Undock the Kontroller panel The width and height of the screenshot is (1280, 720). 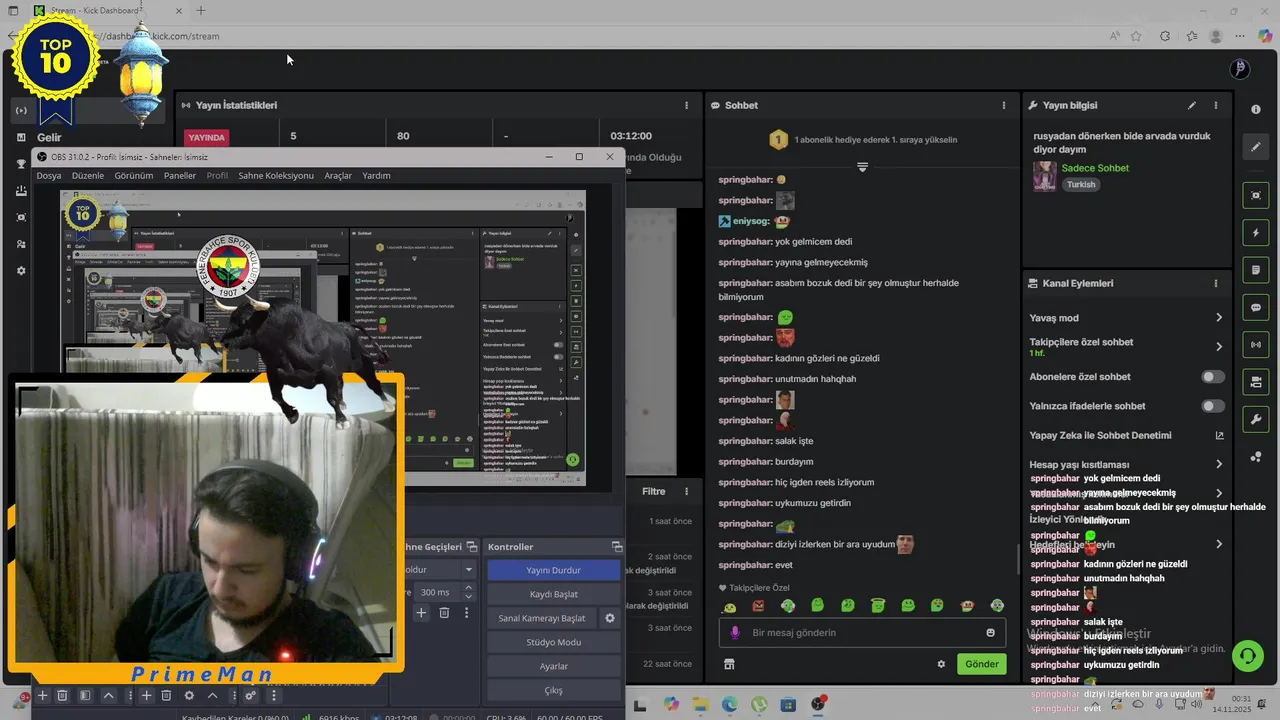point(617,547)
